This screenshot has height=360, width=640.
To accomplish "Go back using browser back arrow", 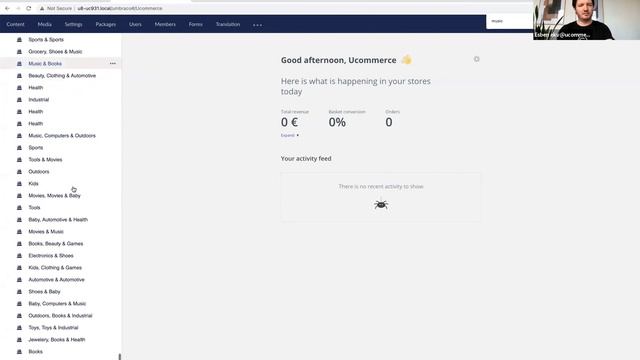I will click(7, 8).
